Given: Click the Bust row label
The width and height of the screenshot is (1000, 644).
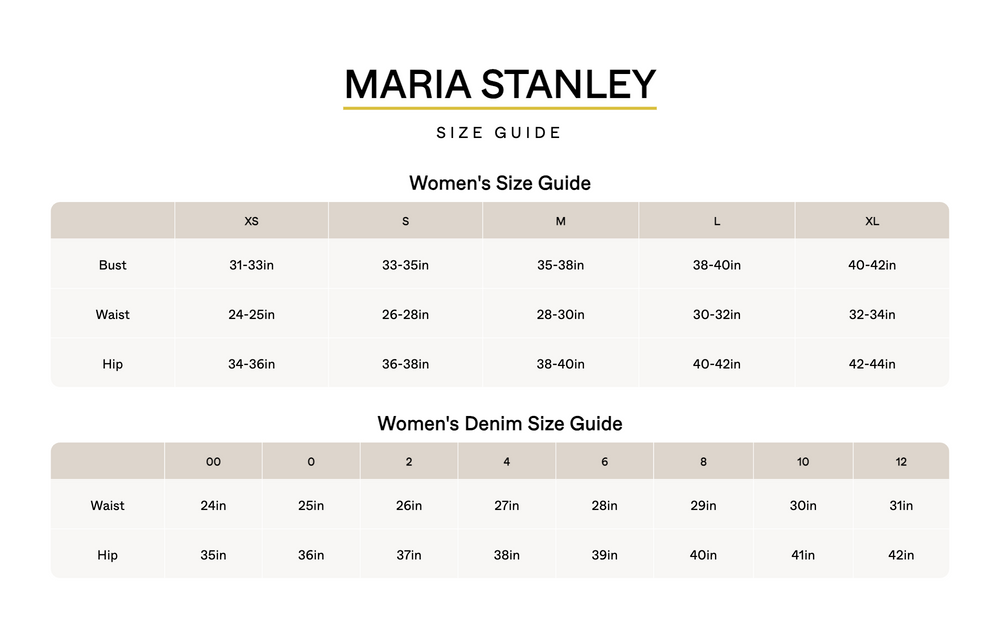Looking at the screenshot, I should pos(113,265).
